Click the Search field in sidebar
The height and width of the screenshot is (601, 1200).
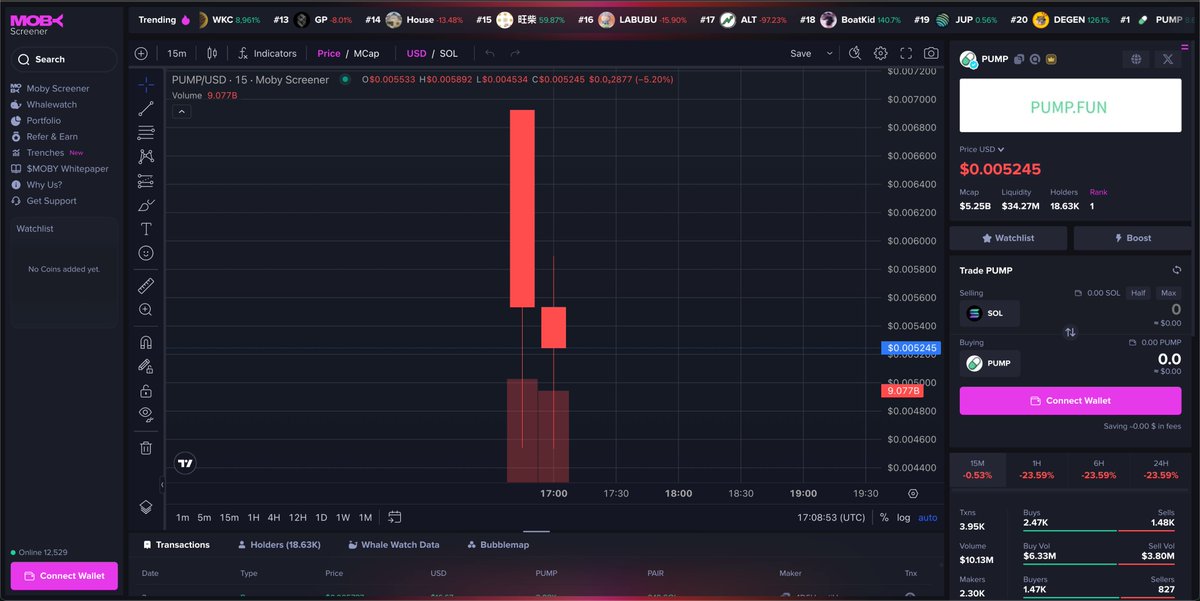(63, 59)
